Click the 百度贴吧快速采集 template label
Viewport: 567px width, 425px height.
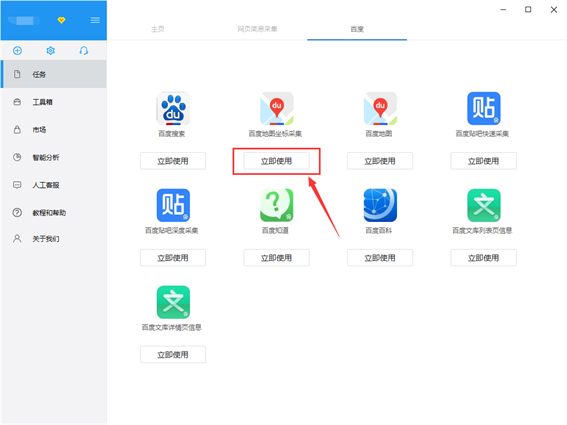(x=482, y=134)
